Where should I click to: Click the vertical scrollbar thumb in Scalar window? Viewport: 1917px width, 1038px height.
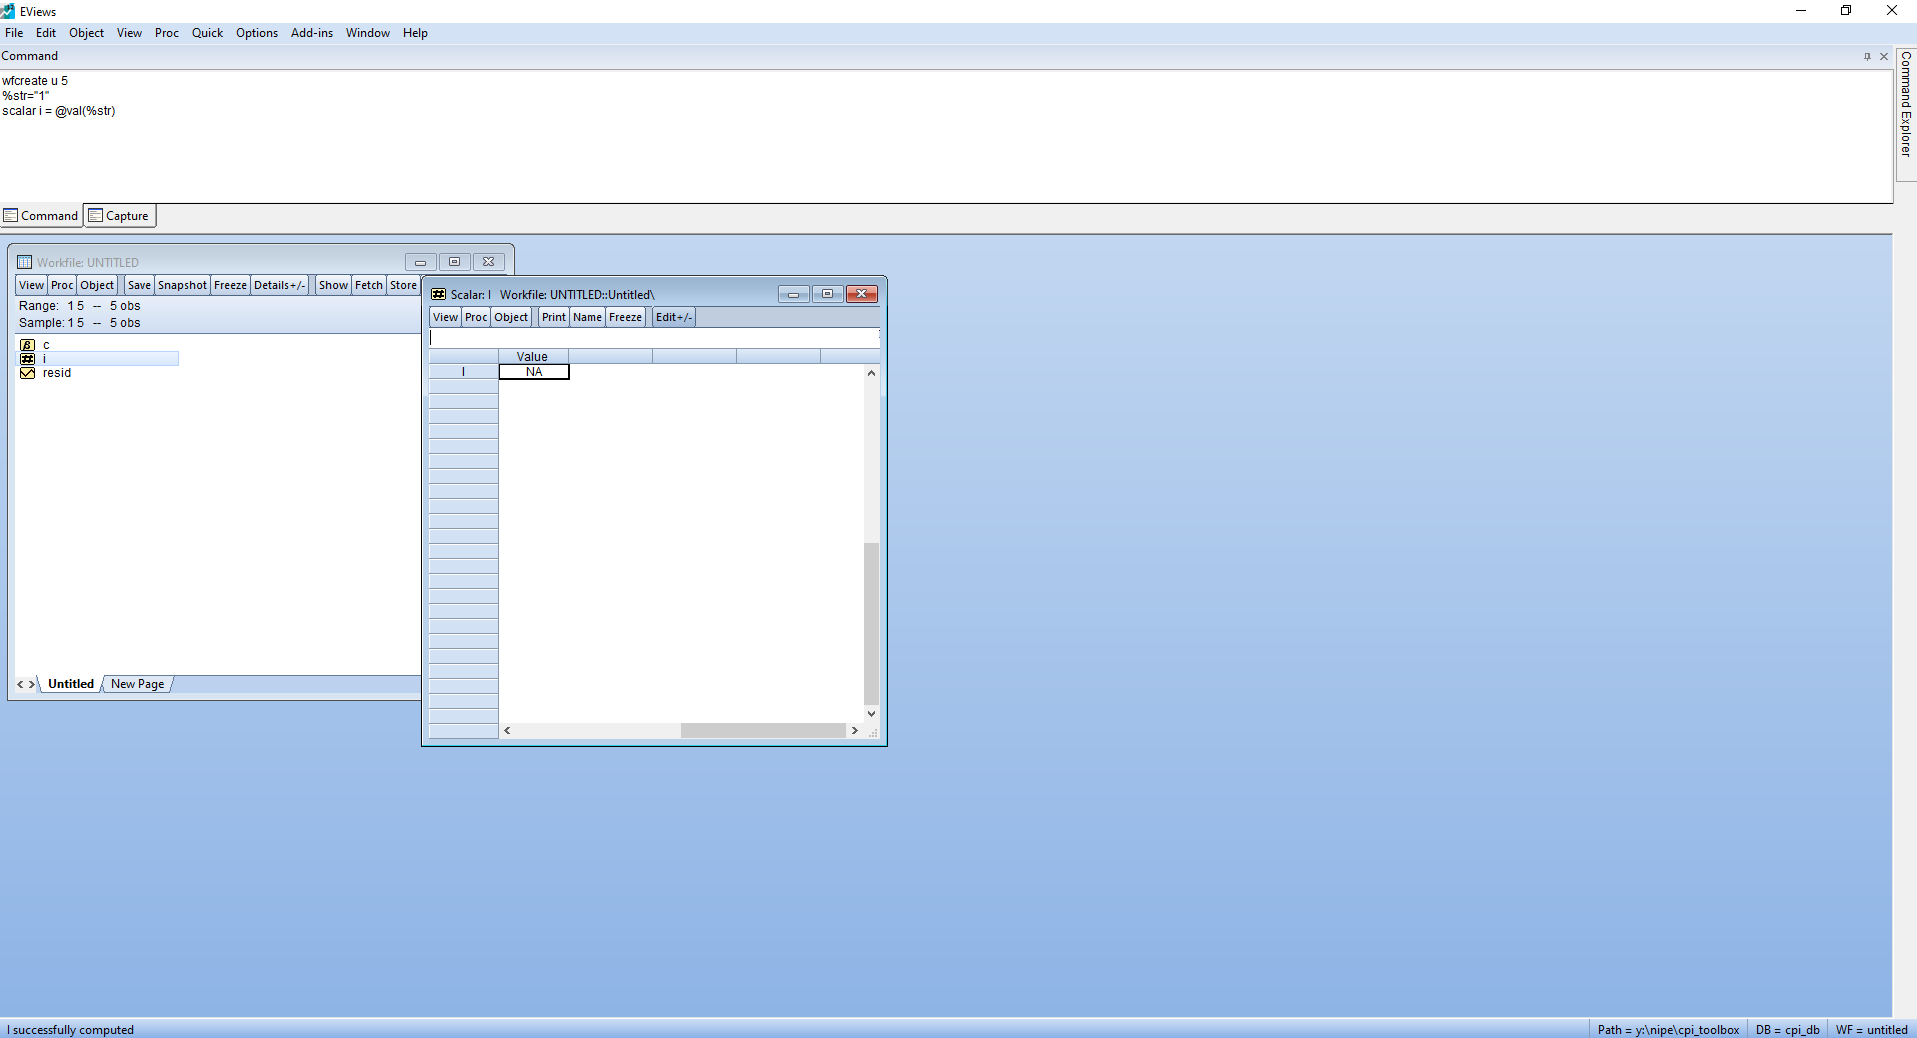pos(871,624)
